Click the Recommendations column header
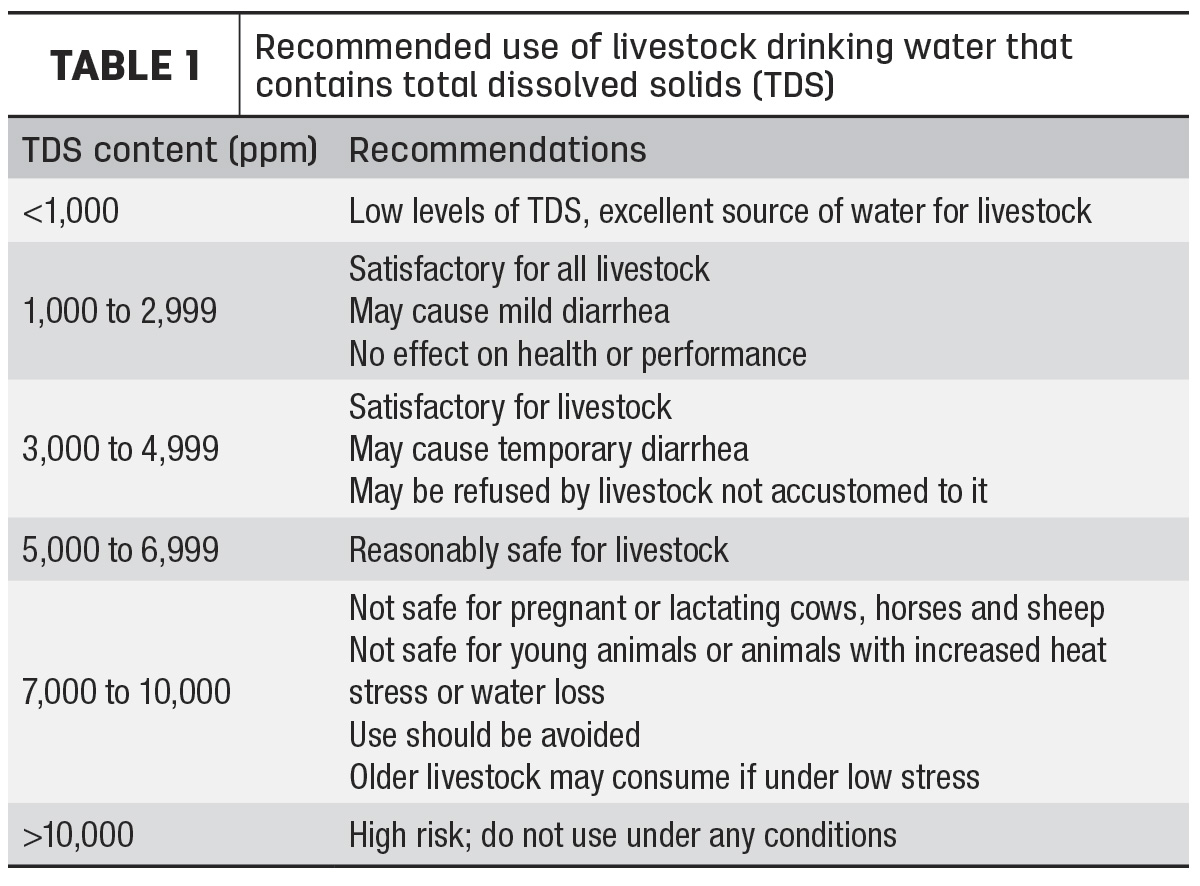 [497, 150]
